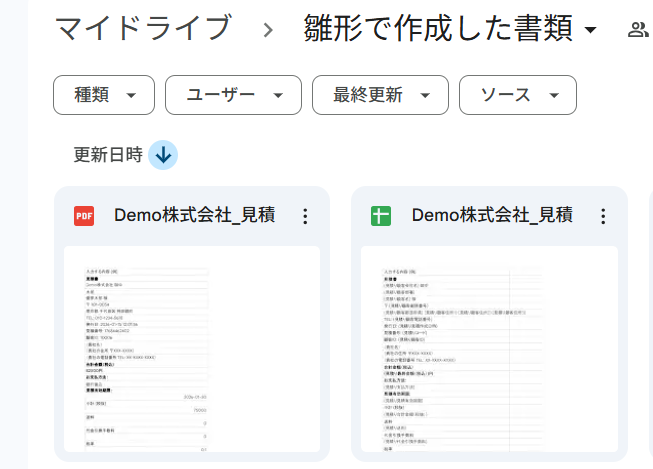Open more actions menu for the spreadsheet file
This screenshot has width=653, height=469.
click(x=603, y=216)
